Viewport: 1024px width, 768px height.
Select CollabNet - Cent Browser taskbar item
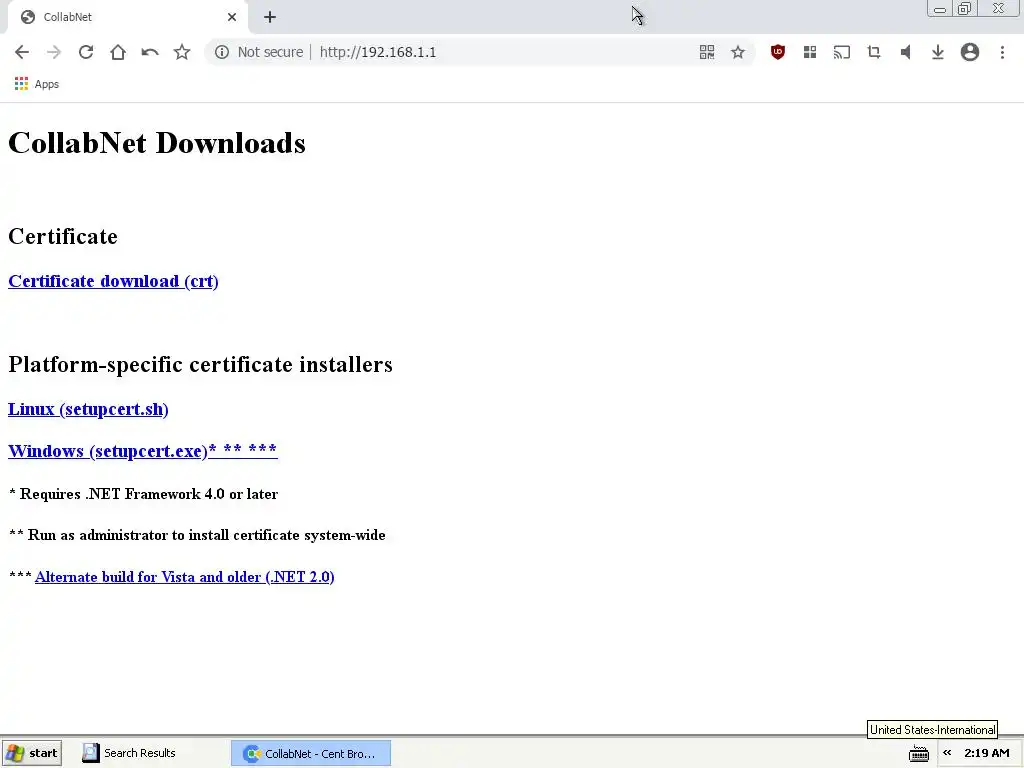[311, 753]
